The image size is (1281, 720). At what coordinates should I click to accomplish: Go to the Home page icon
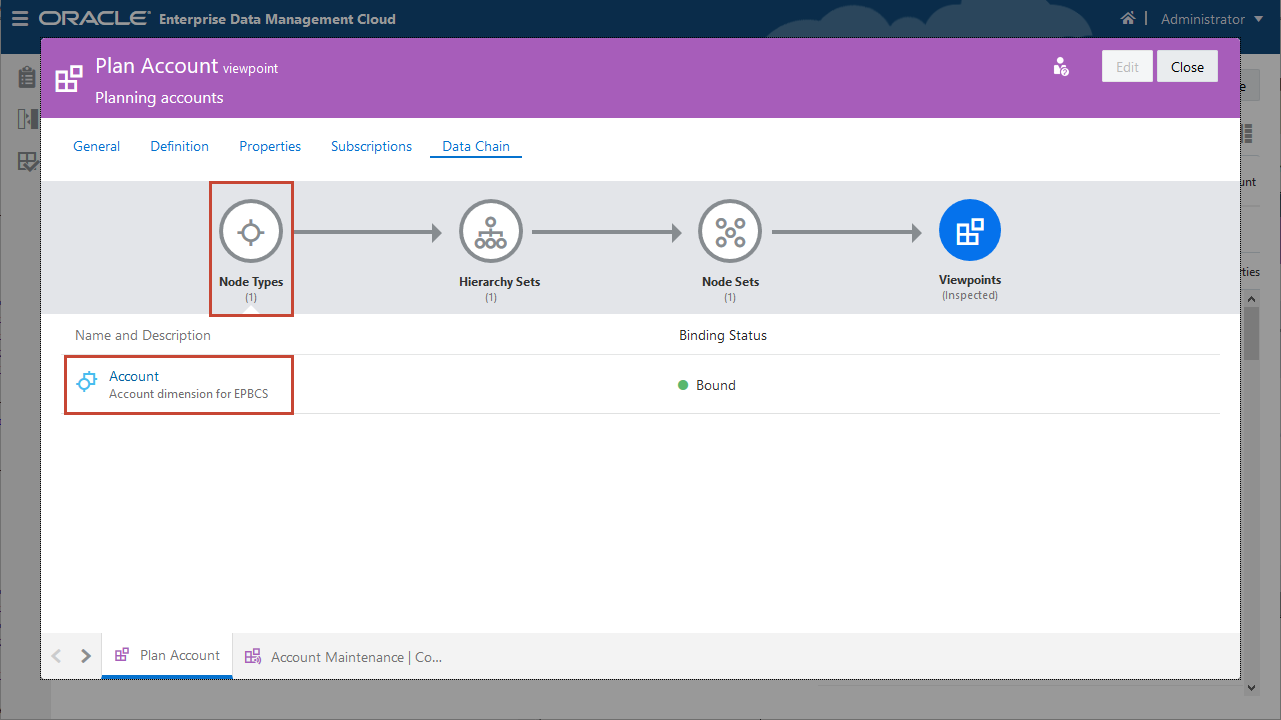point(1128,19)
